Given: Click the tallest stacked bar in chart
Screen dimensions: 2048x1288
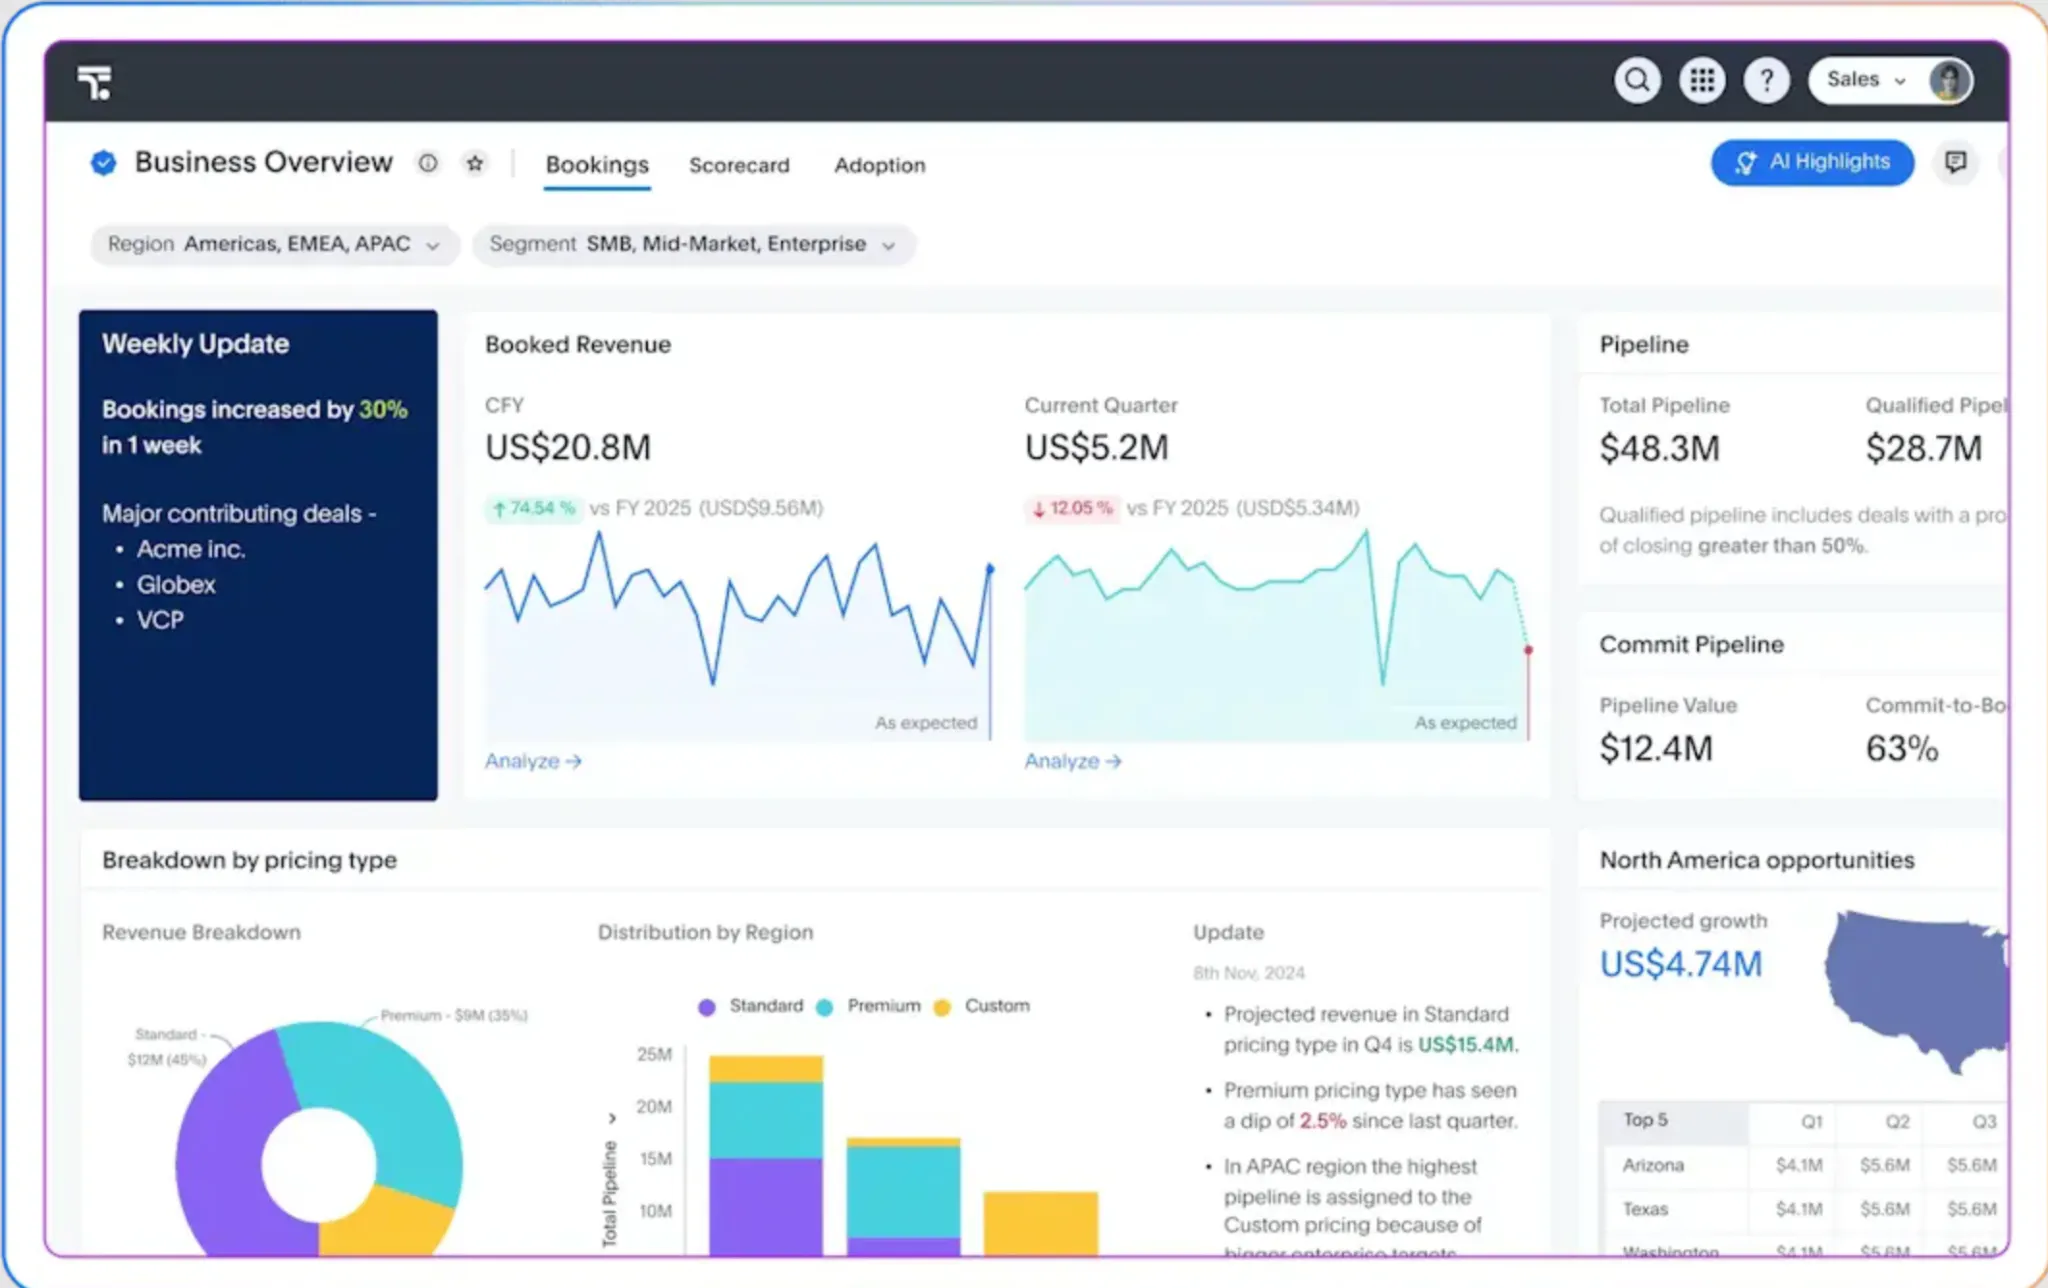Looking at the screenshot, I should pos(766,1155).
